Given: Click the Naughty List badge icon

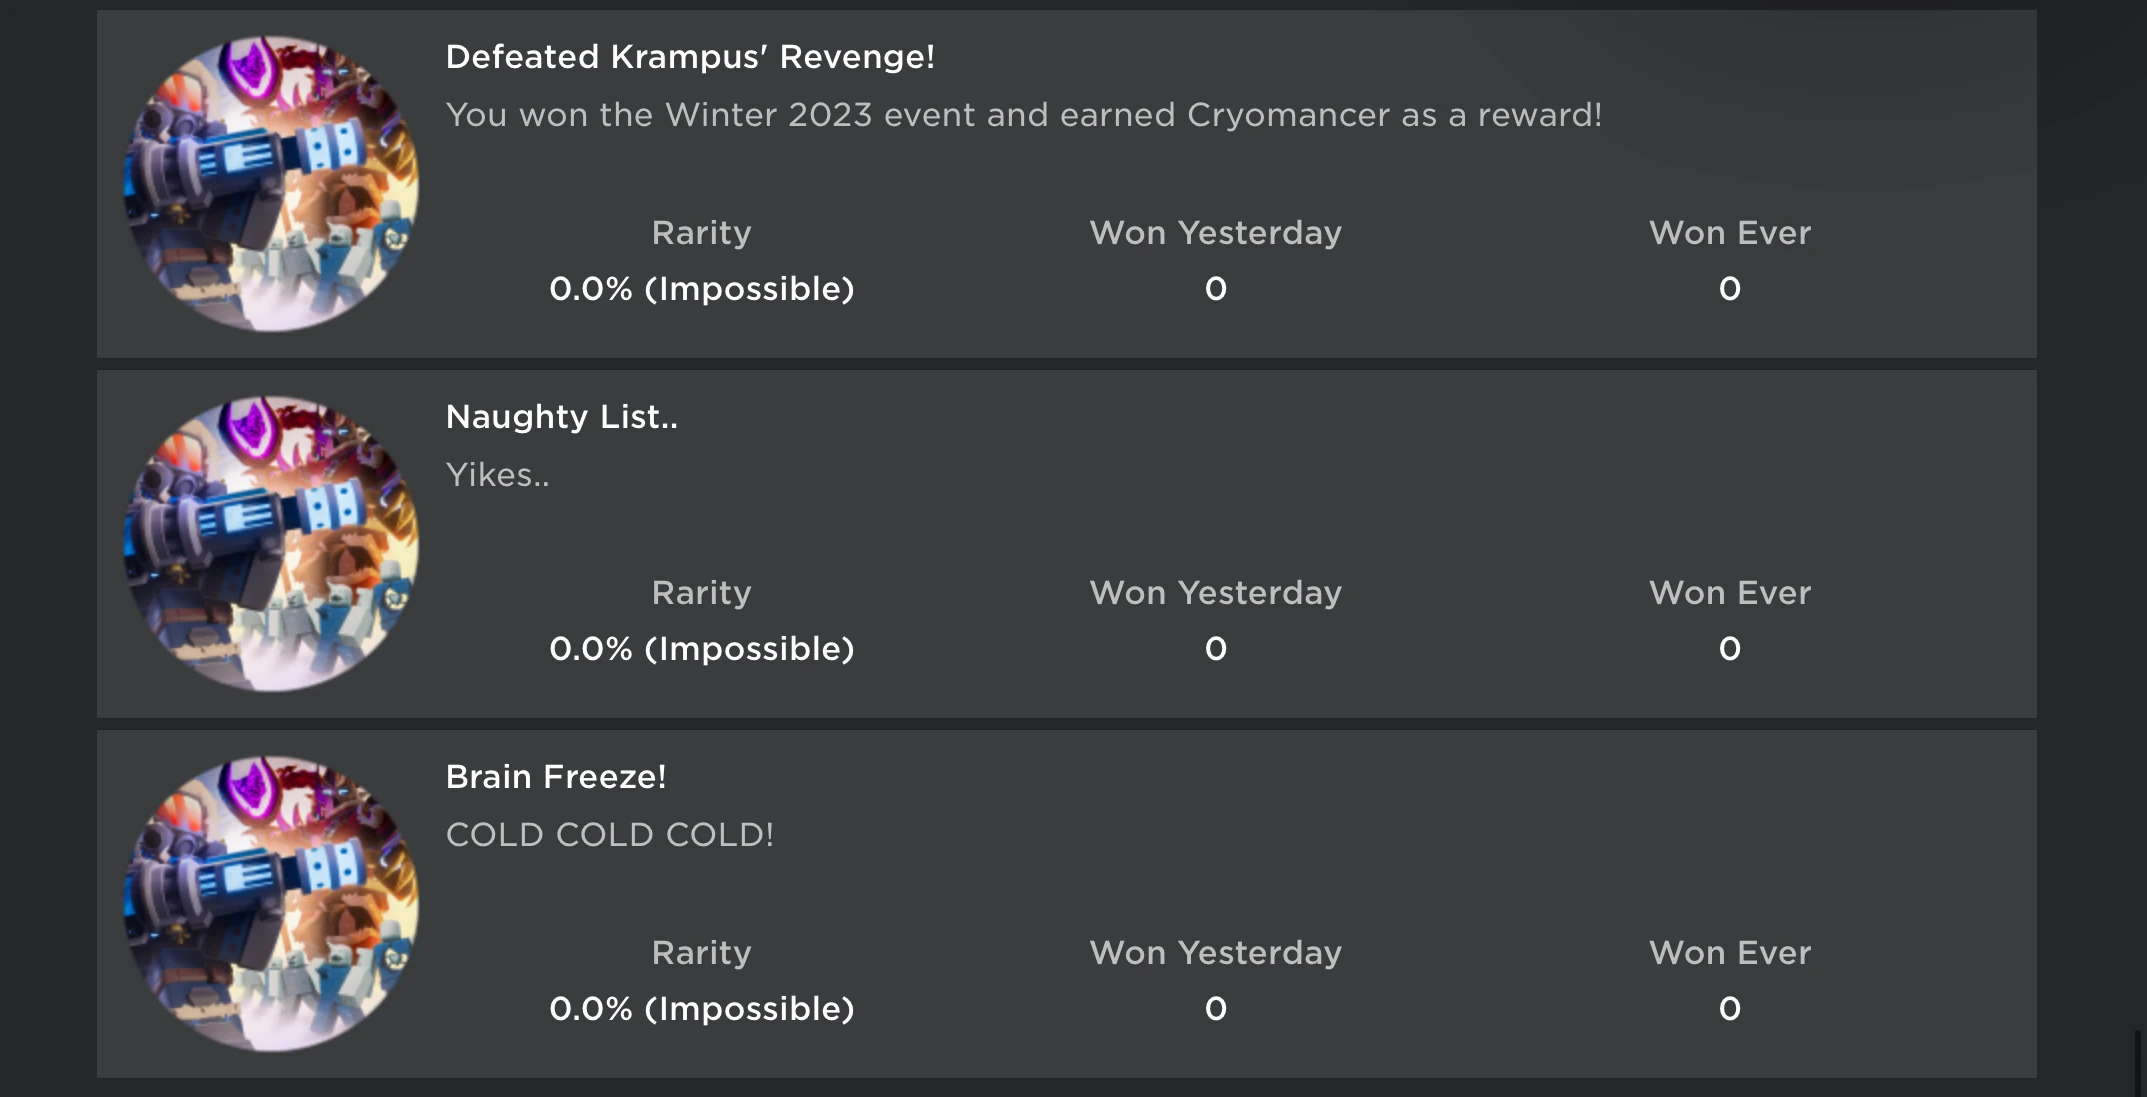Looking at the screenshot, I should pos(270,544).
